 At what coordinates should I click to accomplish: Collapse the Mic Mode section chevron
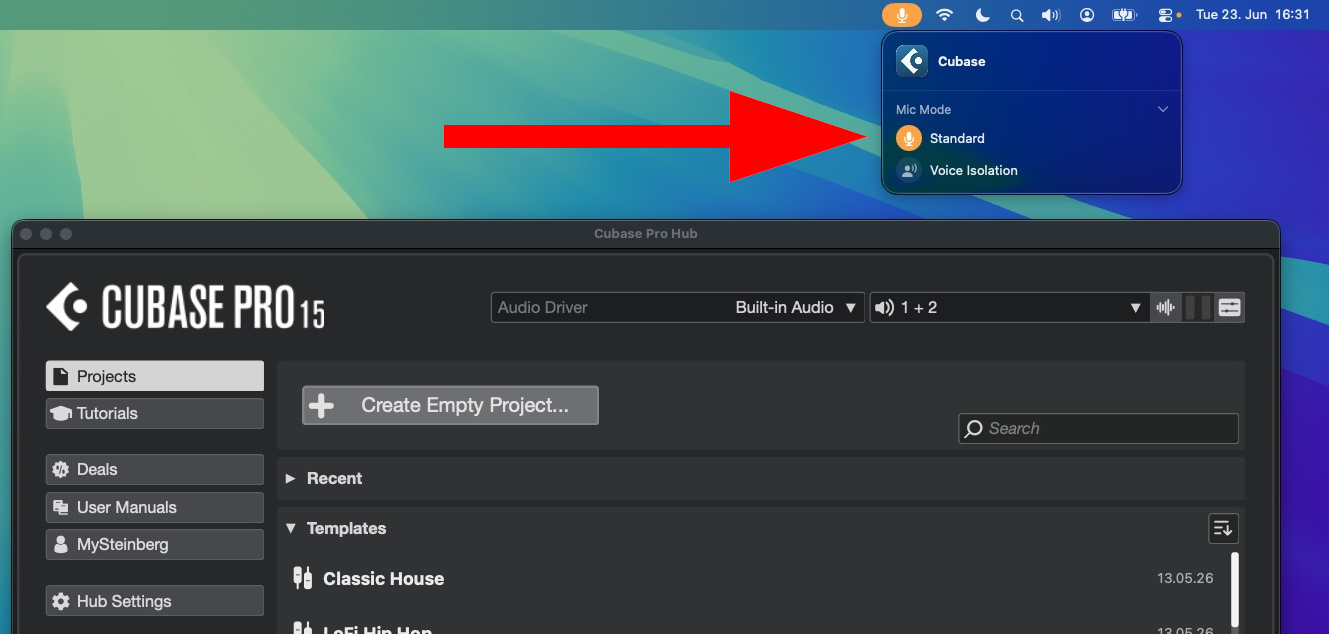click(1163, 109)
